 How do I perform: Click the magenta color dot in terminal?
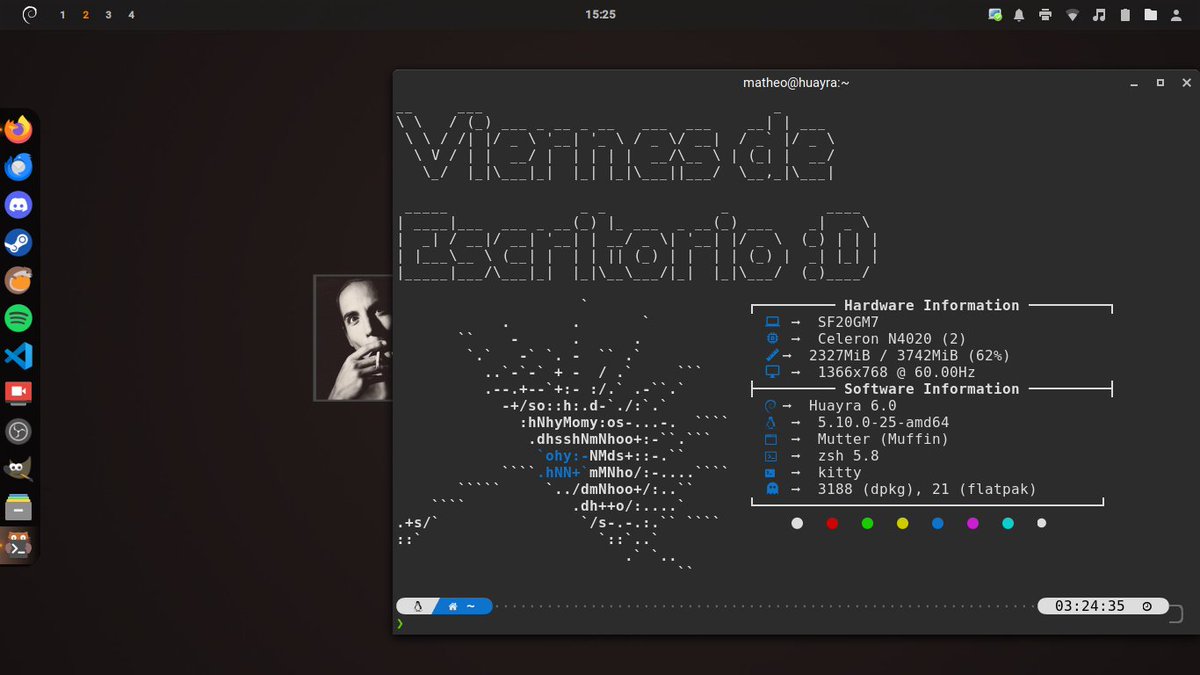coord(972,523)
